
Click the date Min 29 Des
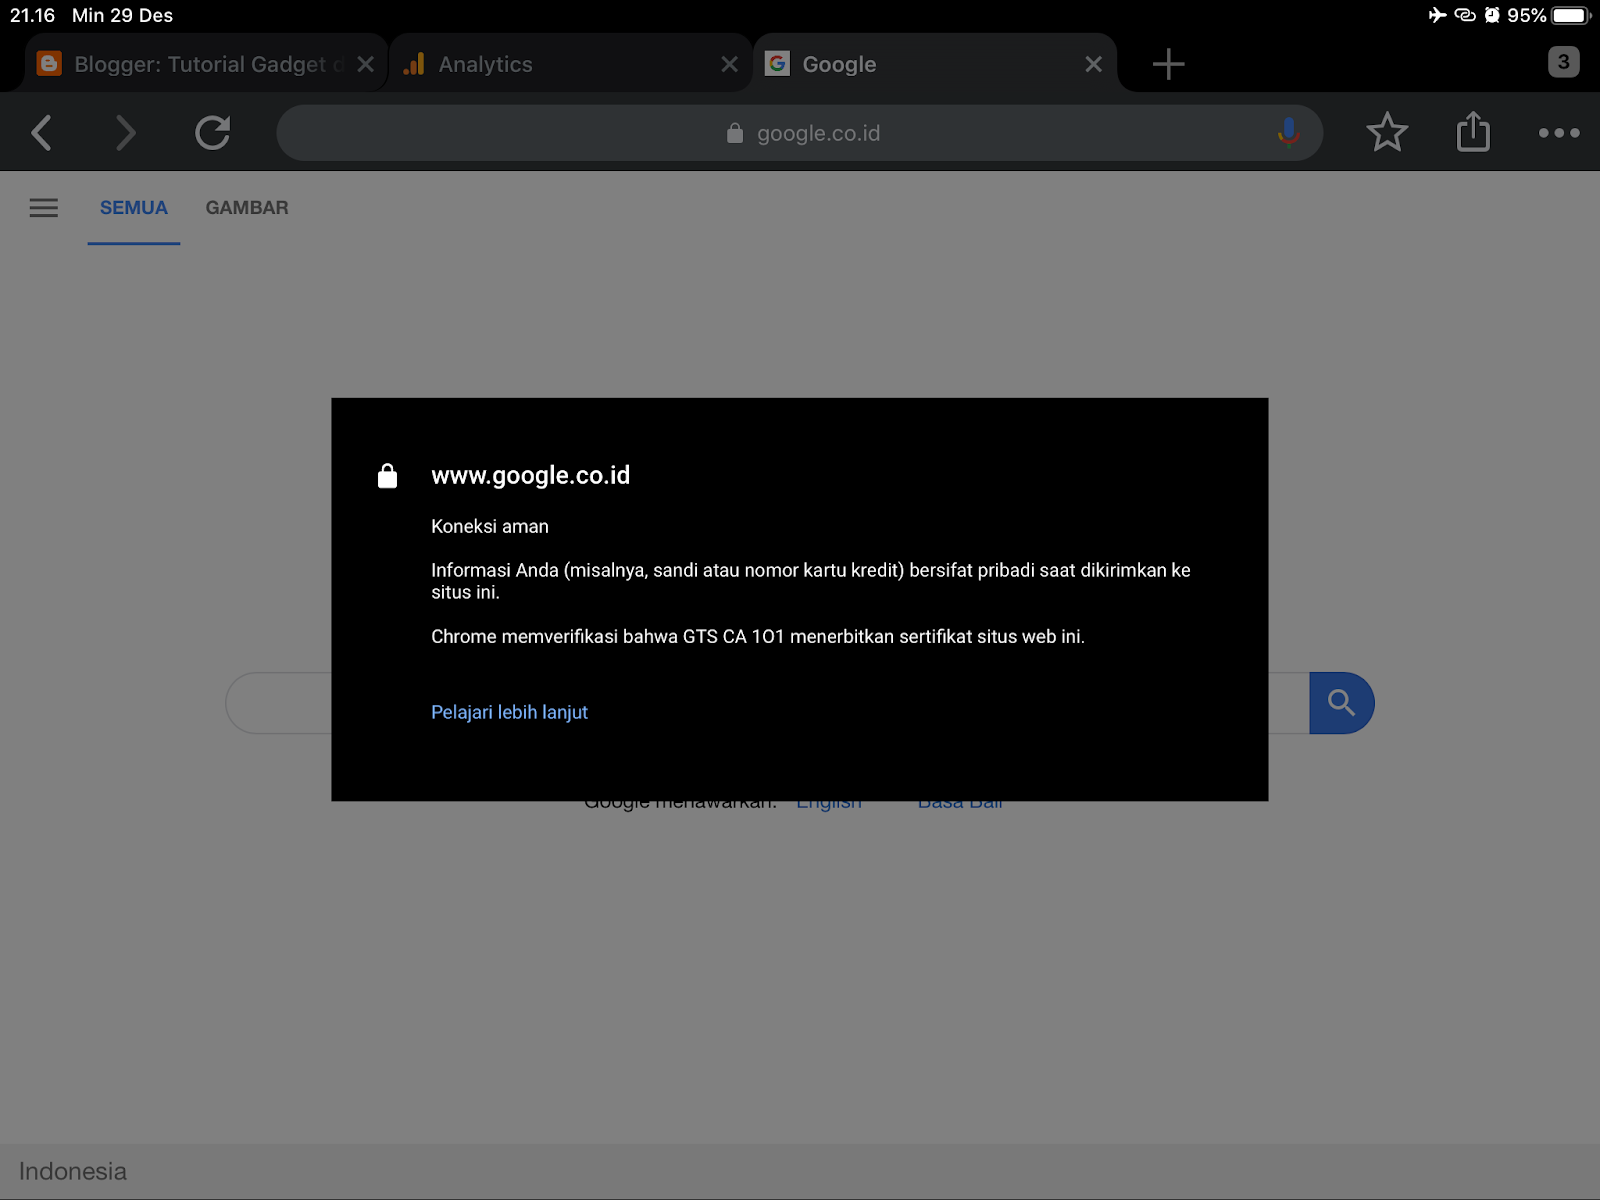[x=122, y=15]
